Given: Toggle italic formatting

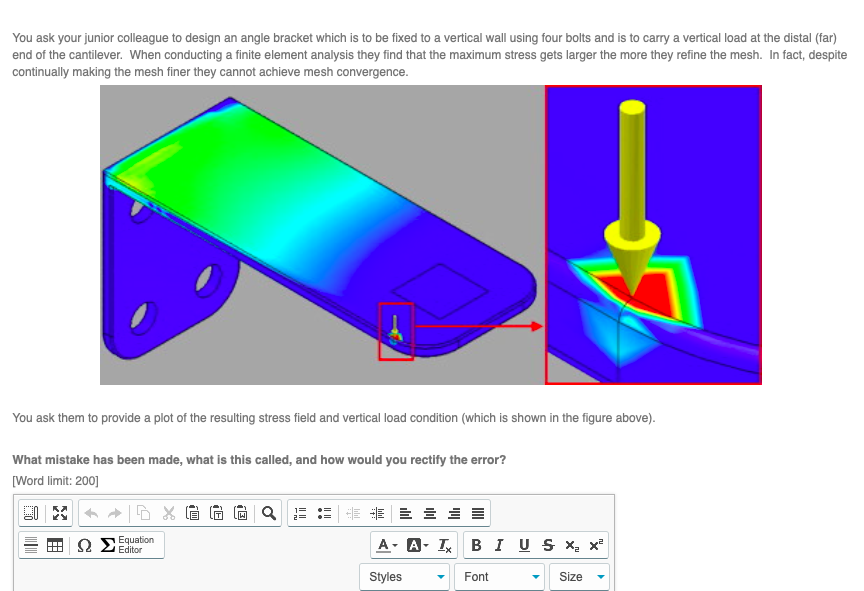Looking at the screenshot, I should 499,545.
